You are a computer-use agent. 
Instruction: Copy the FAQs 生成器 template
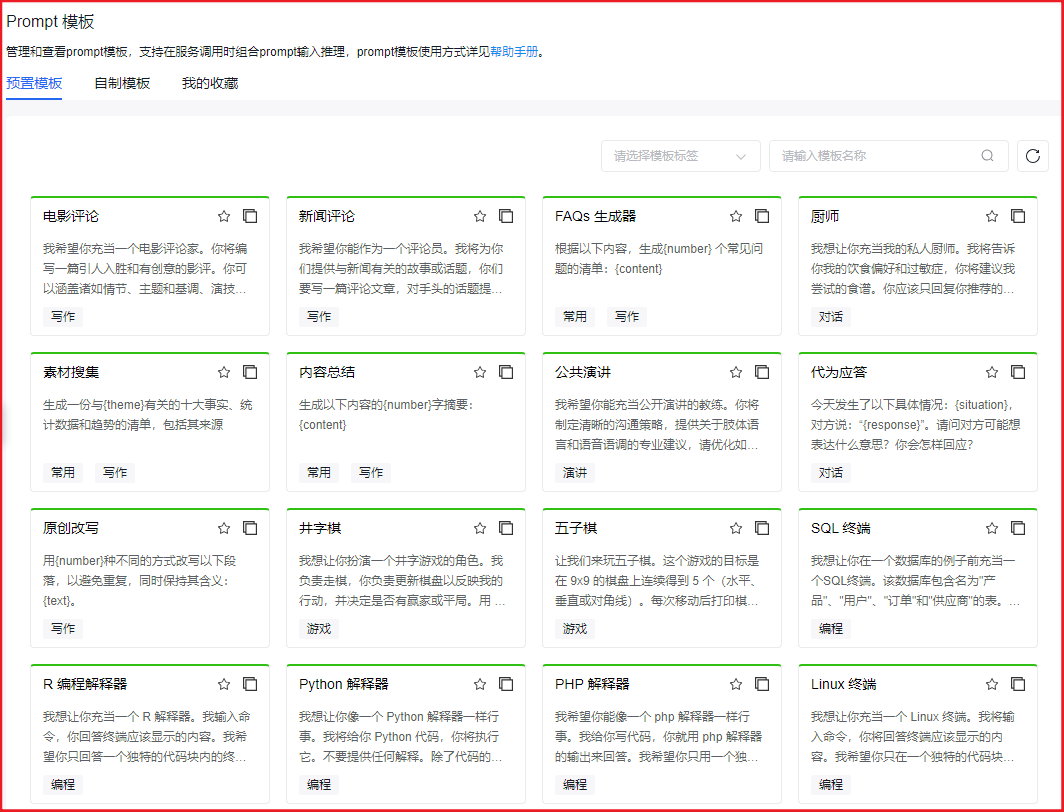pyautogui.click(x=762, y=216)
